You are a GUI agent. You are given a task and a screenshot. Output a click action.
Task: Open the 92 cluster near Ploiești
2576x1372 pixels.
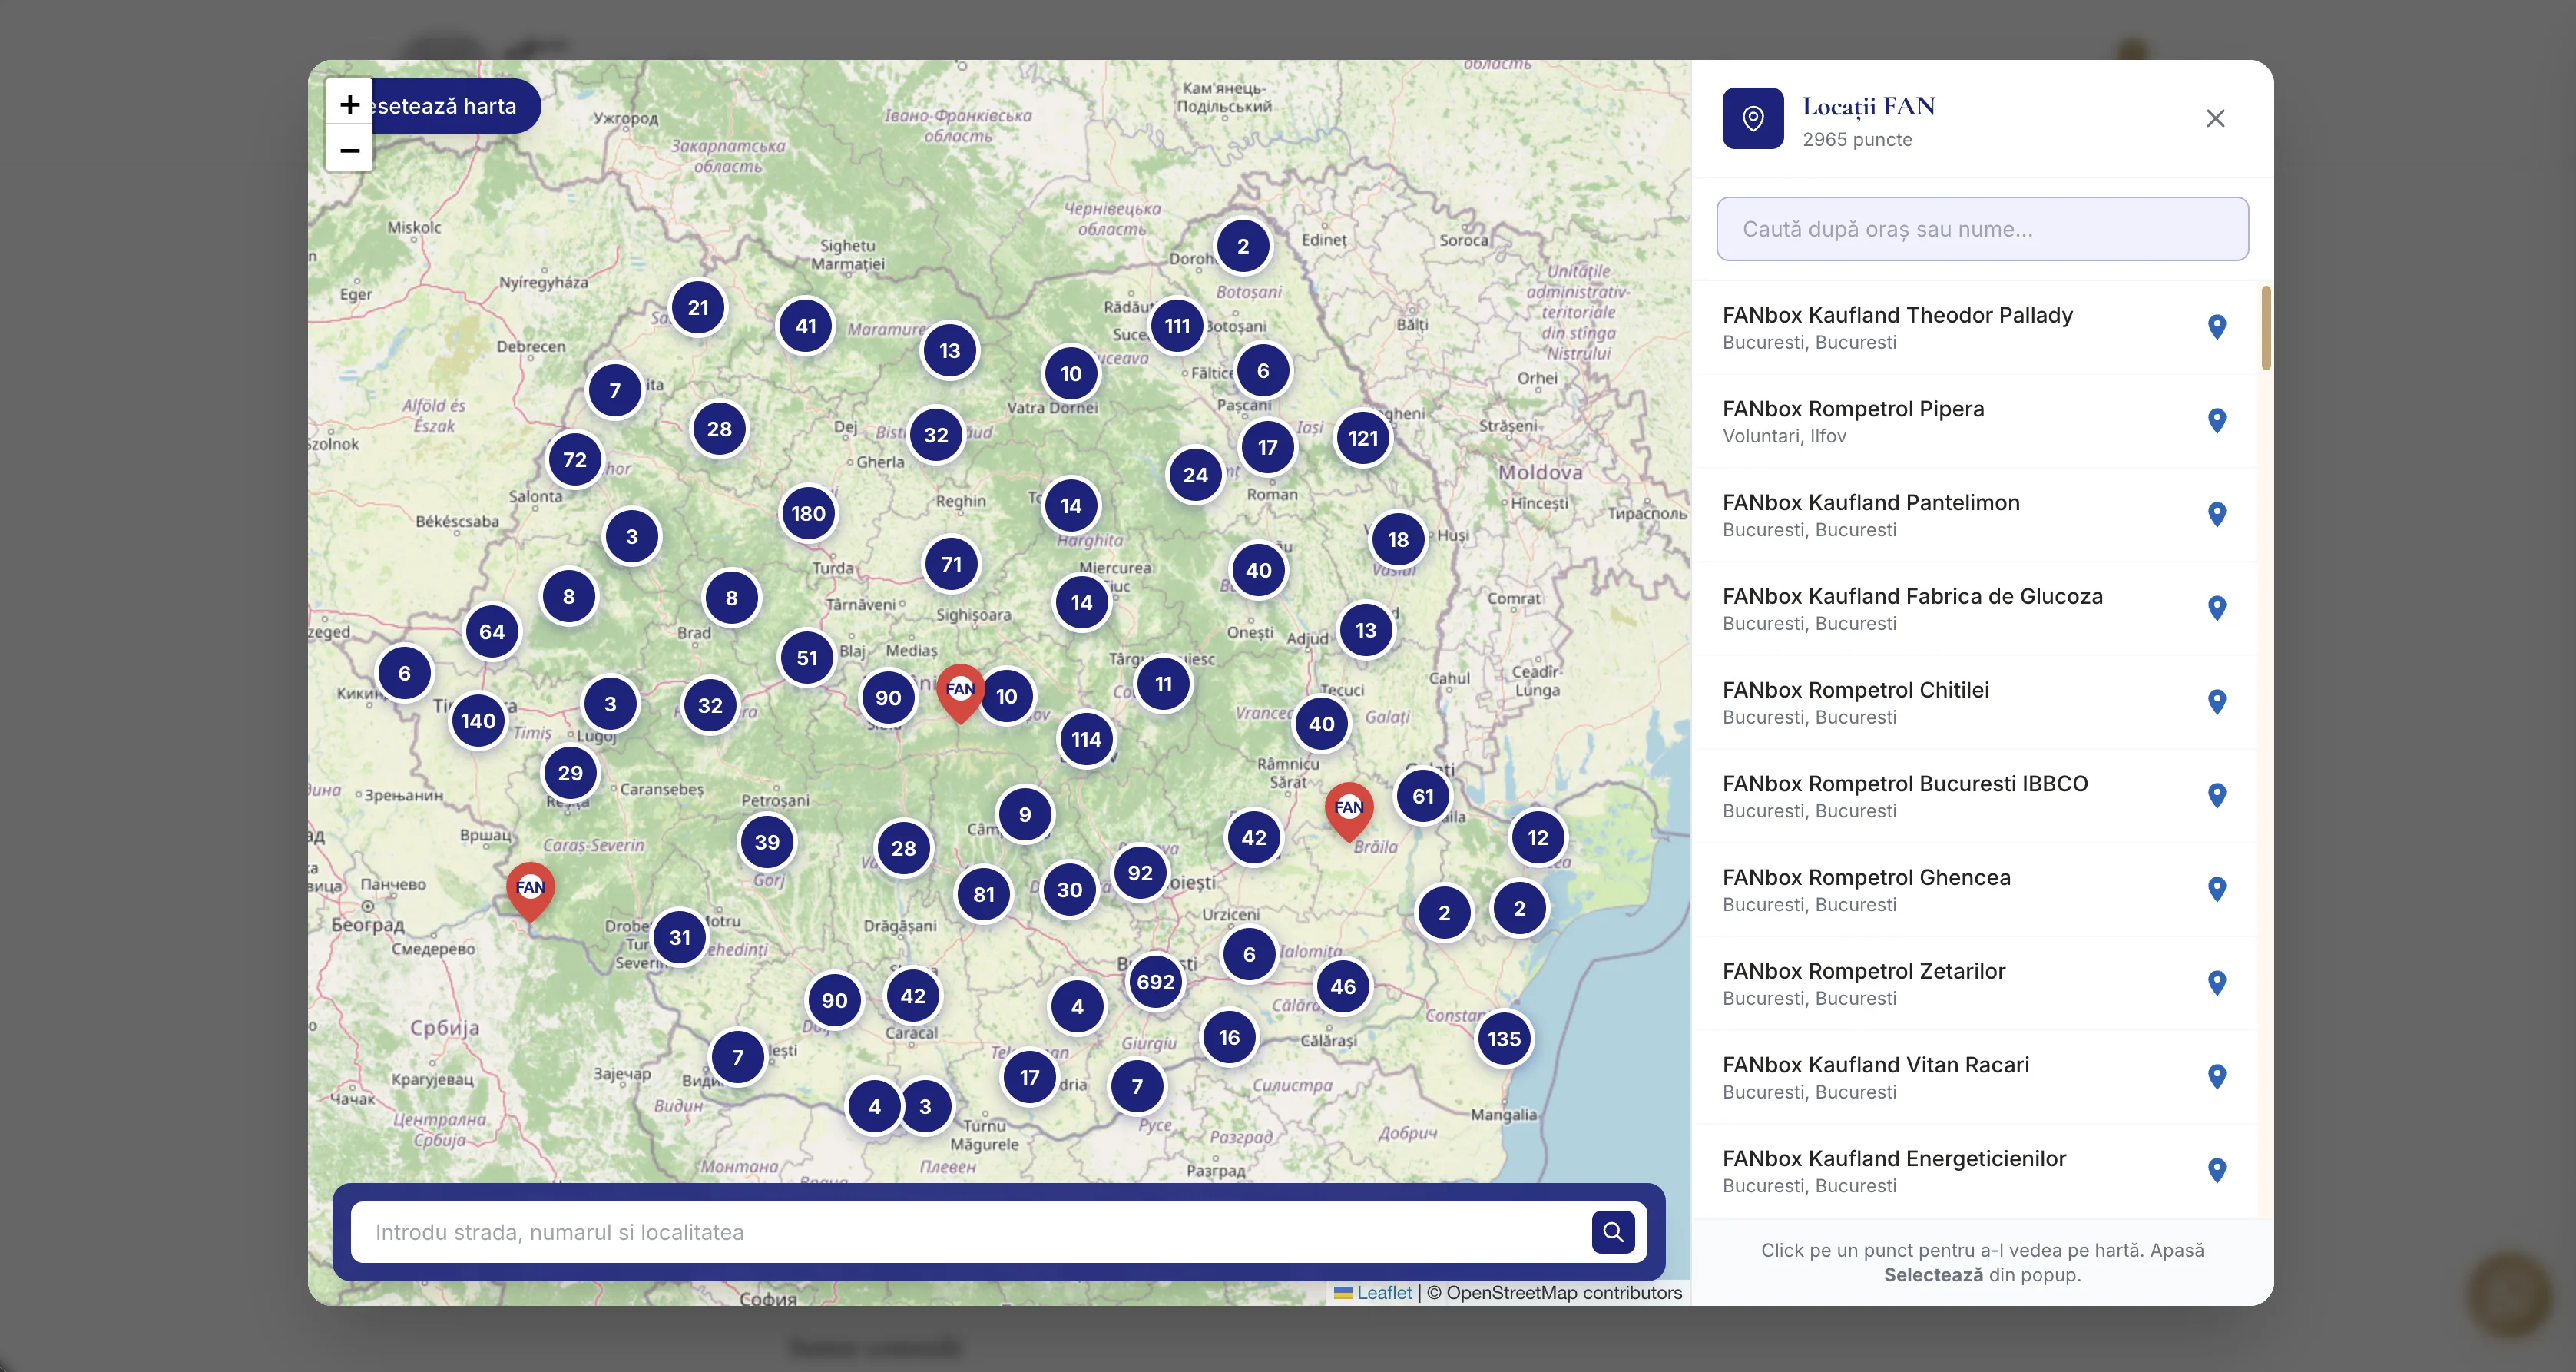pyautogui.click(x=1140, y=873)
